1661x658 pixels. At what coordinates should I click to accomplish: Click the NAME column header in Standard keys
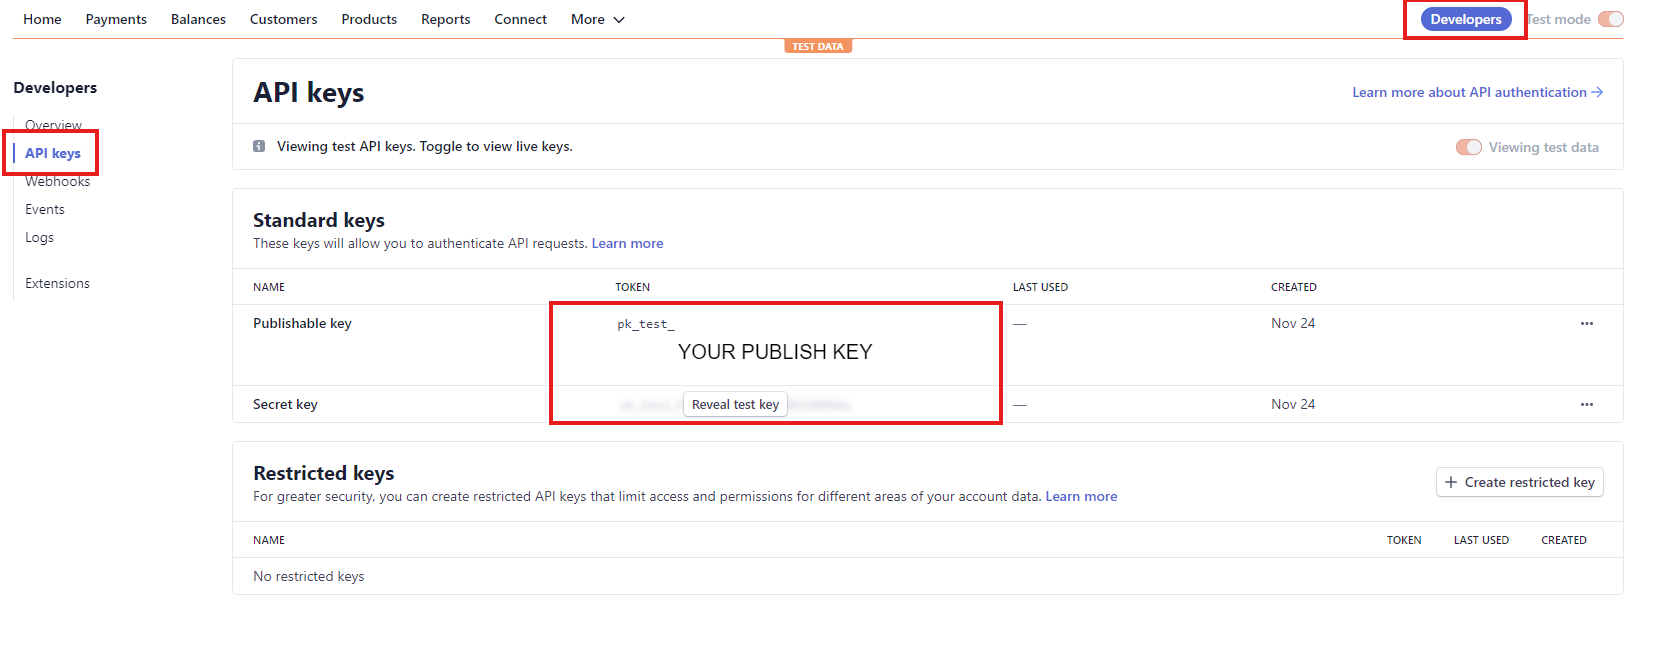pos(269,287)
